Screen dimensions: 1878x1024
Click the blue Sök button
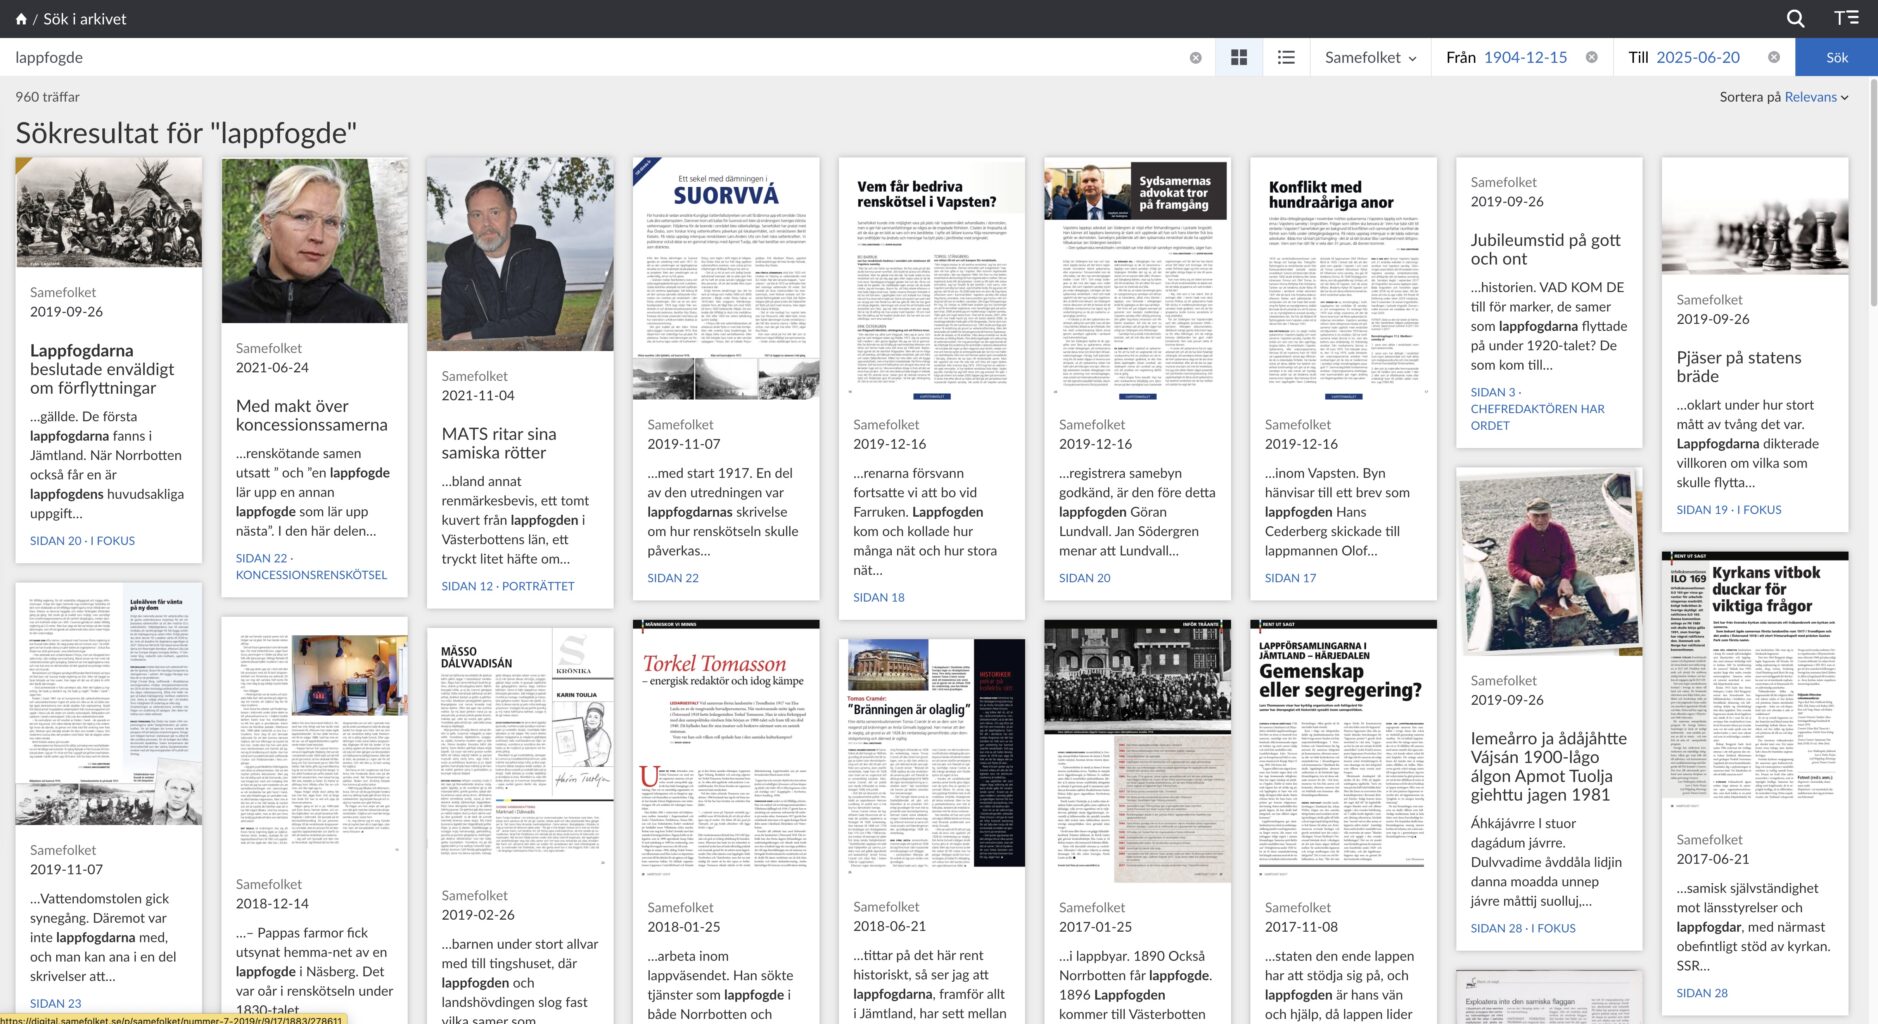1836,58
